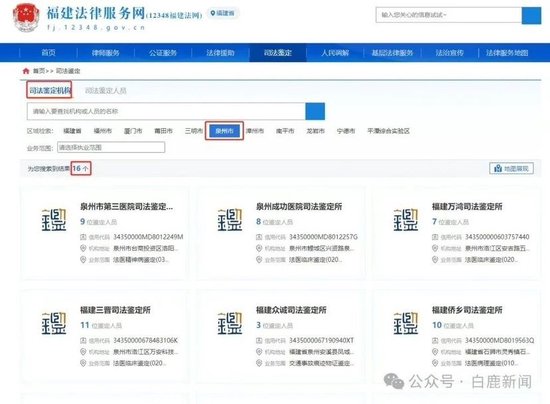Select the 福州市 region filter
The width and height of the screenshot is (550, 404).
102,131
